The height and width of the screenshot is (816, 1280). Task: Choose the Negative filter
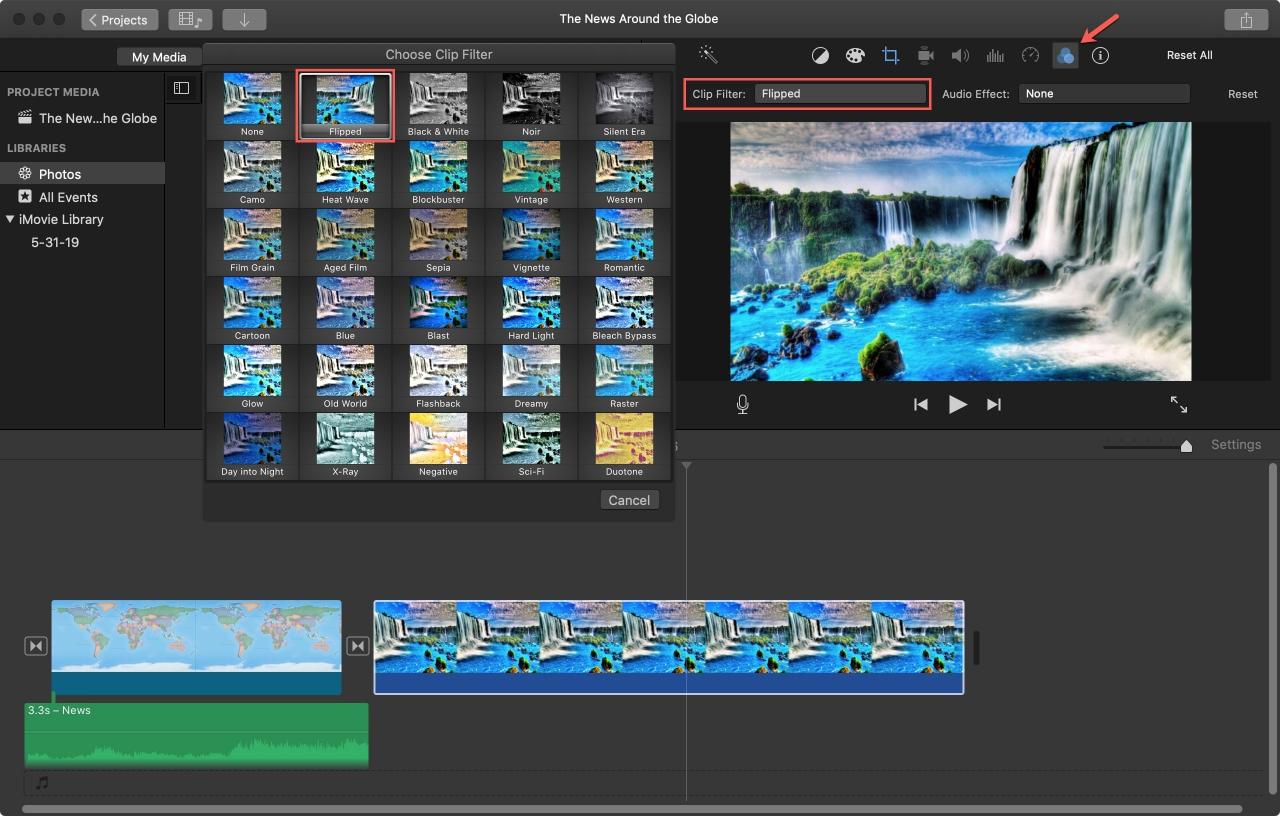pos(438,445)
